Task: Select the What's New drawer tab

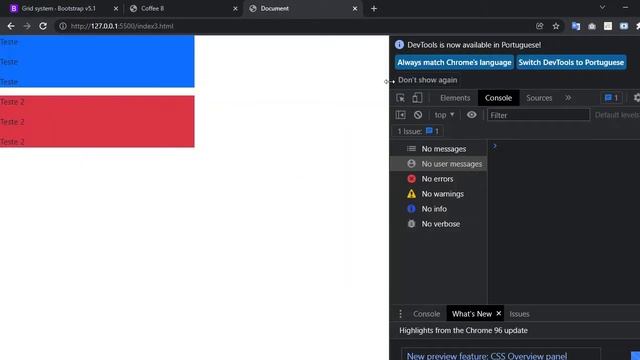Action: (471, 314)
